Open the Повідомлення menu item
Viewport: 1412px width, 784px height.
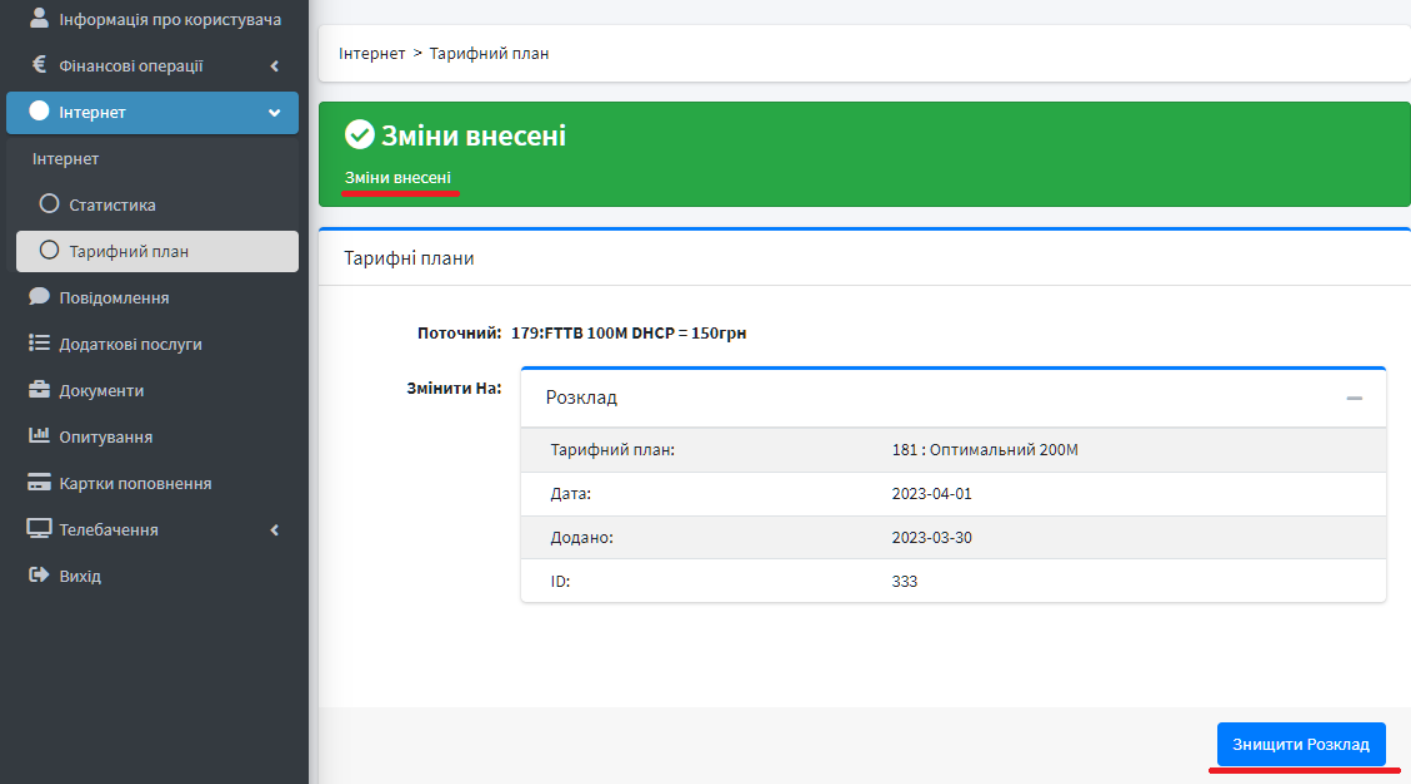tap(113, 298)
